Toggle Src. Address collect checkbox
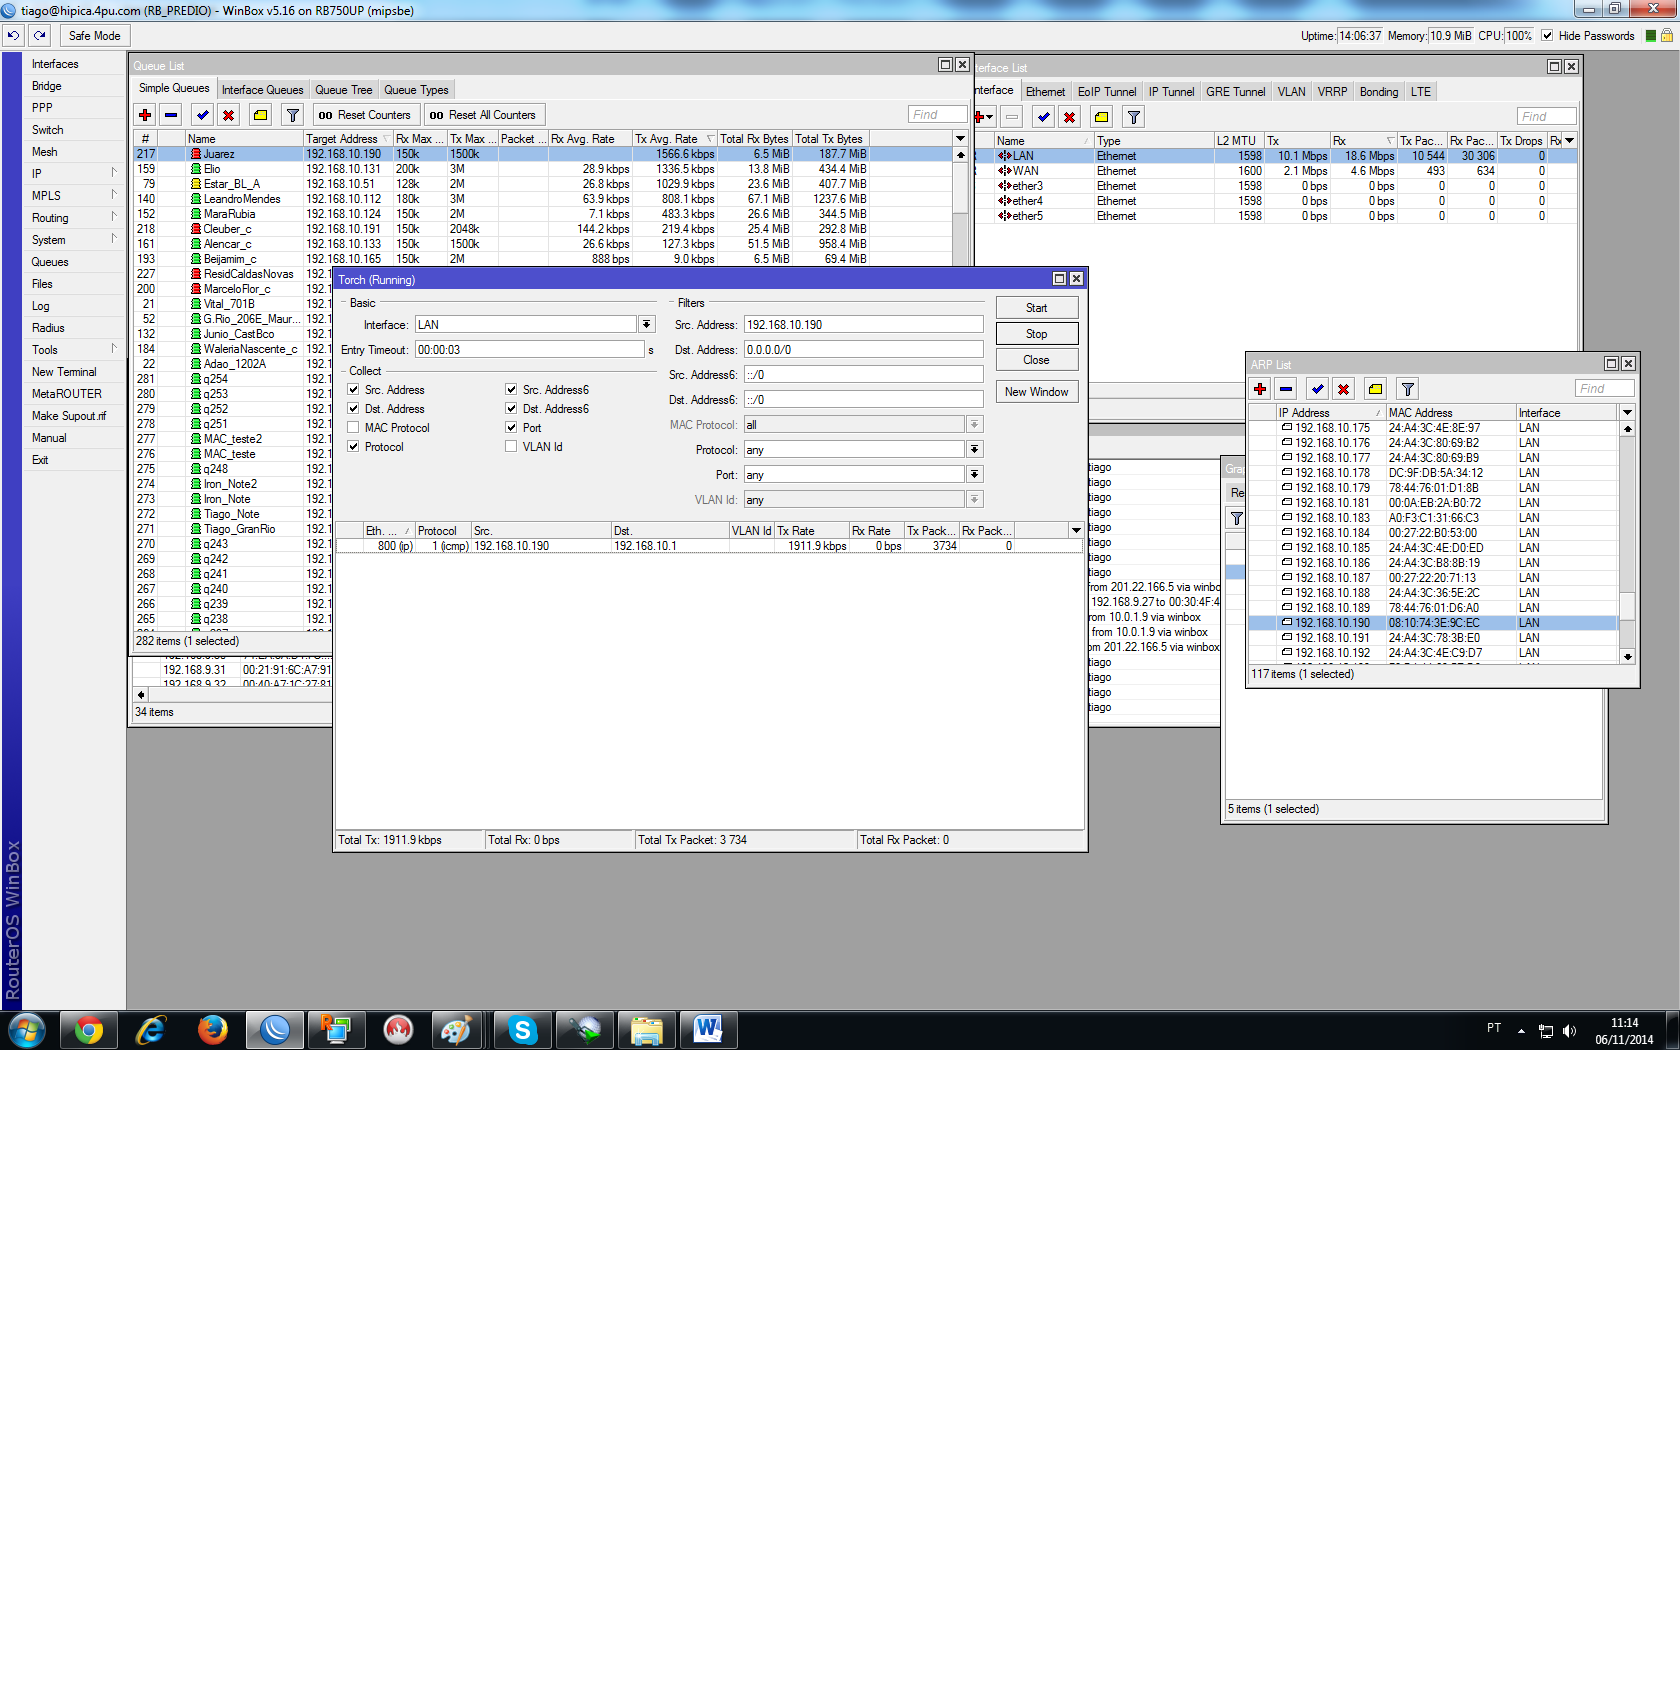The image size is (1680, 1684). click(353, 390)
